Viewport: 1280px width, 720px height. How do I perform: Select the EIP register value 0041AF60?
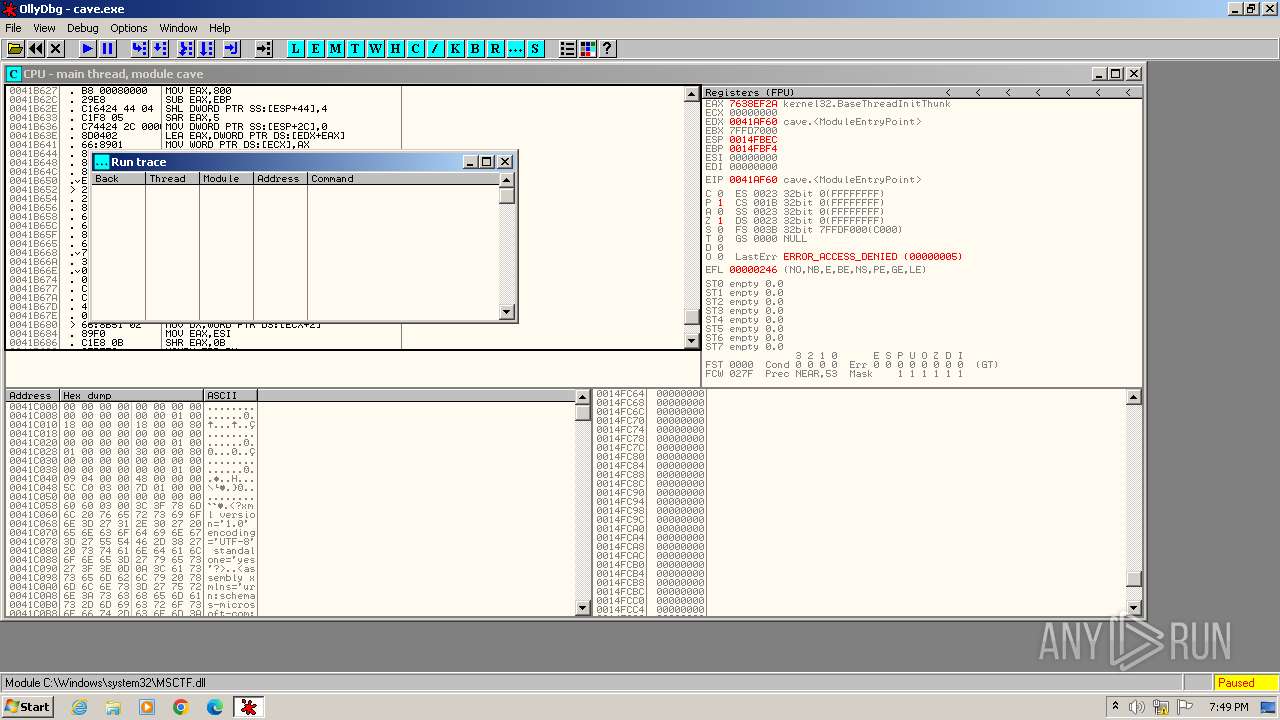pyautogui.click(x=753, y=180)
